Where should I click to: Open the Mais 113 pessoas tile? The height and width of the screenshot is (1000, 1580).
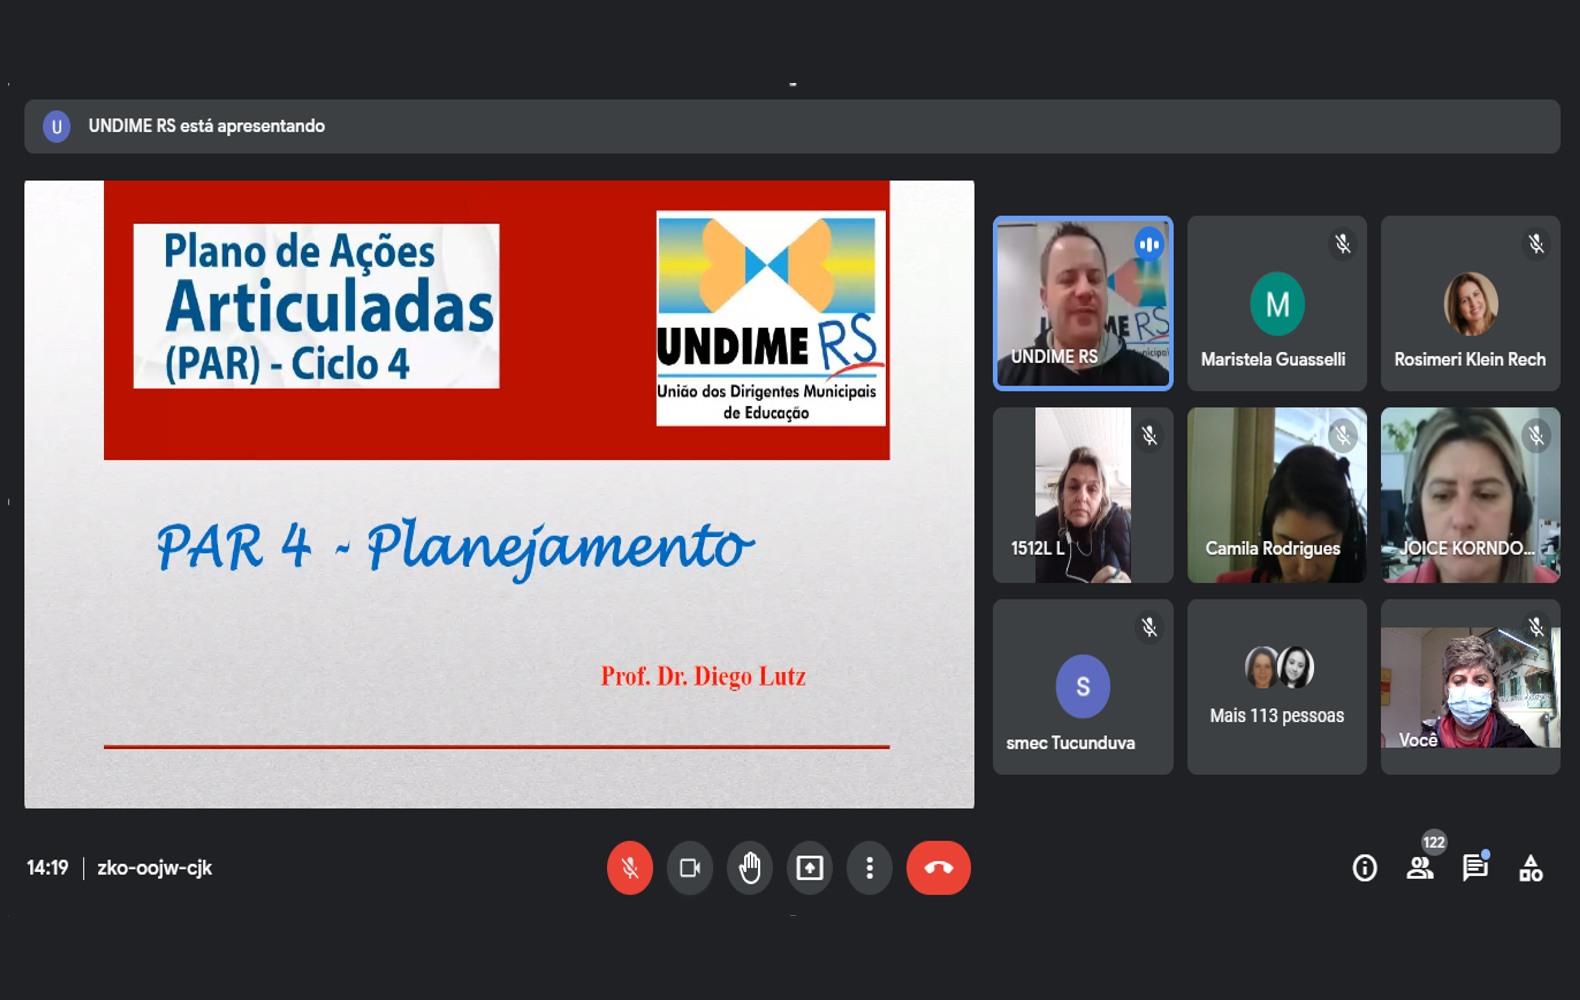pyautogui.click(x=1277, y=687)
